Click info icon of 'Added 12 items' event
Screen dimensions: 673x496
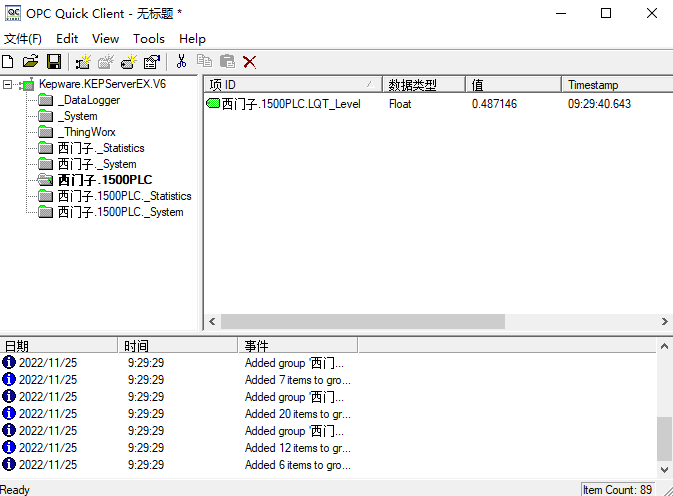coord(9,448)
